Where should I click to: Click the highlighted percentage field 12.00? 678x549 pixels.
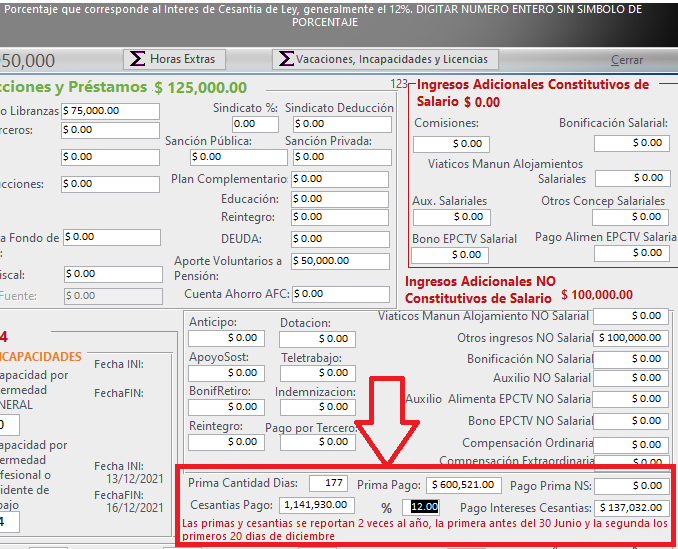point(424,506)
